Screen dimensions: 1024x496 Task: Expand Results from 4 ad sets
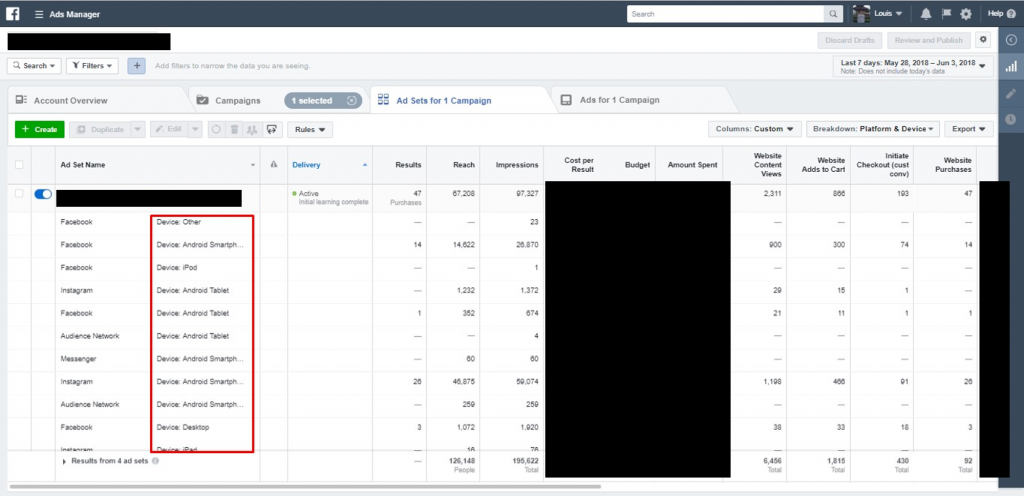click(x=64, y=461)
